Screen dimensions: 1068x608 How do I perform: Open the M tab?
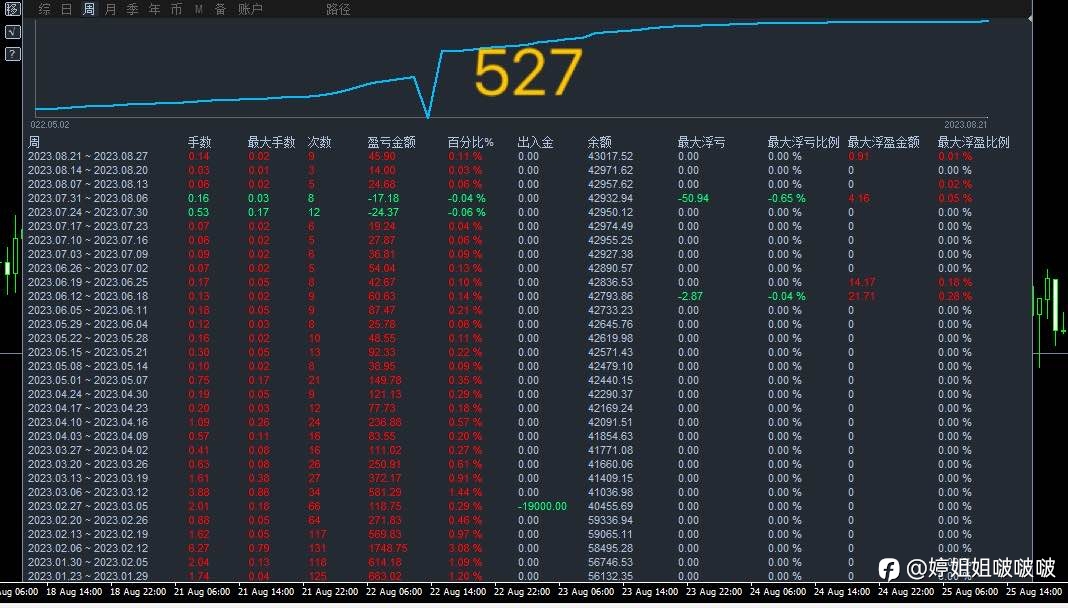199,9
